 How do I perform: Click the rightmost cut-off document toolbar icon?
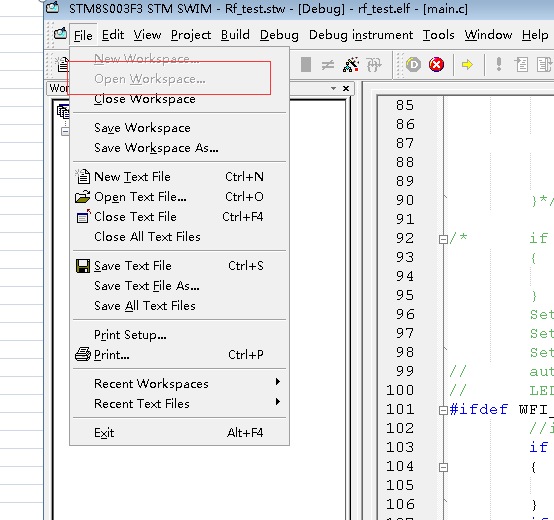tap(544, 65)
